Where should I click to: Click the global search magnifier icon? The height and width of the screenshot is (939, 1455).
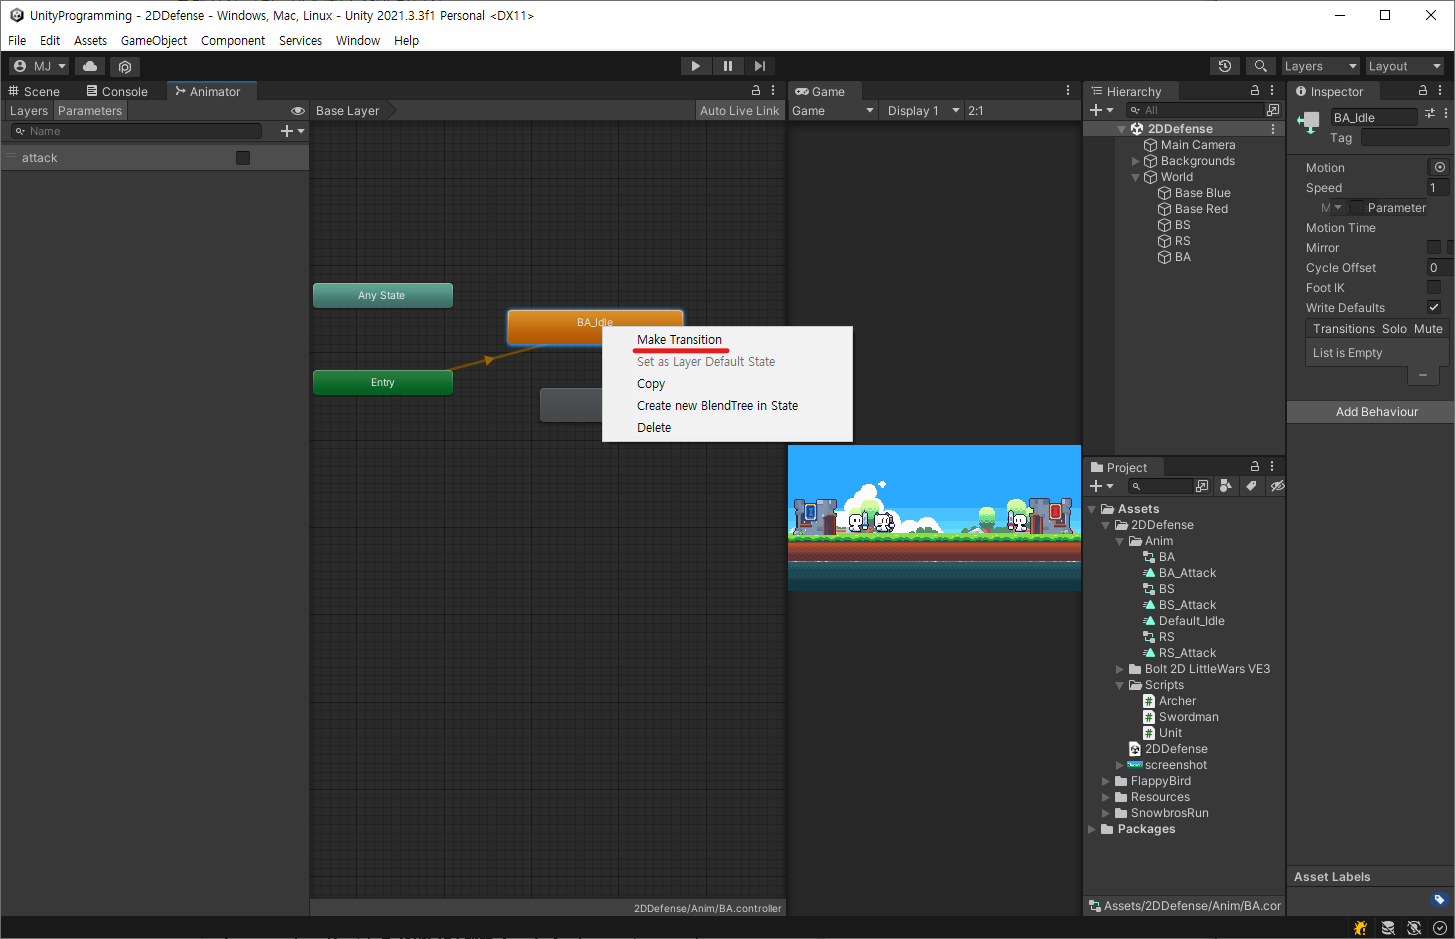point(1260,66)
